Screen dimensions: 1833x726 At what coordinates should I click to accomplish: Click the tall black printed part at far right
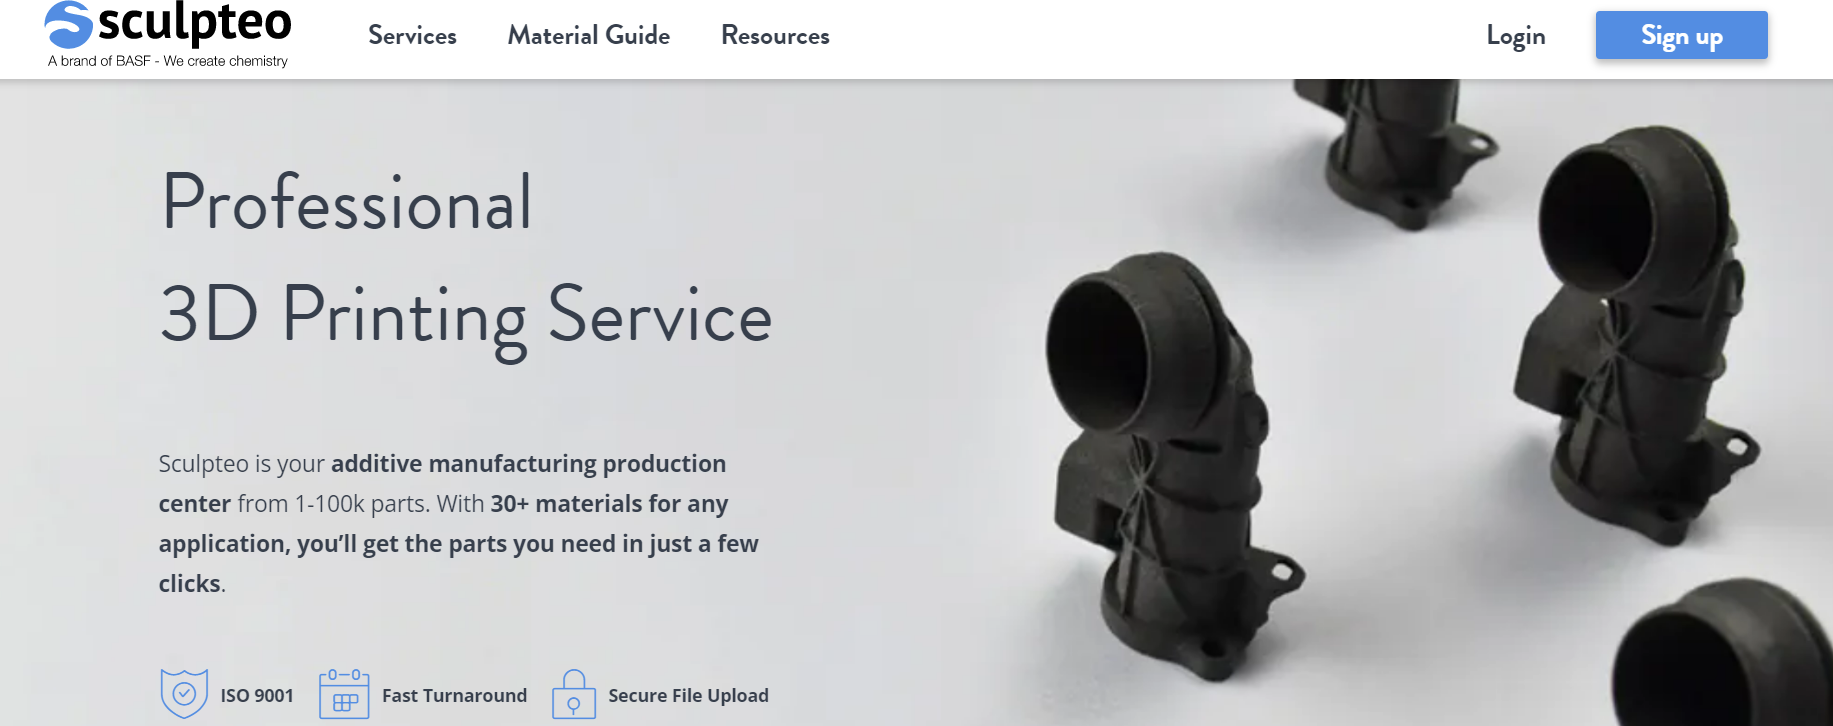(x=1630, y=330)
